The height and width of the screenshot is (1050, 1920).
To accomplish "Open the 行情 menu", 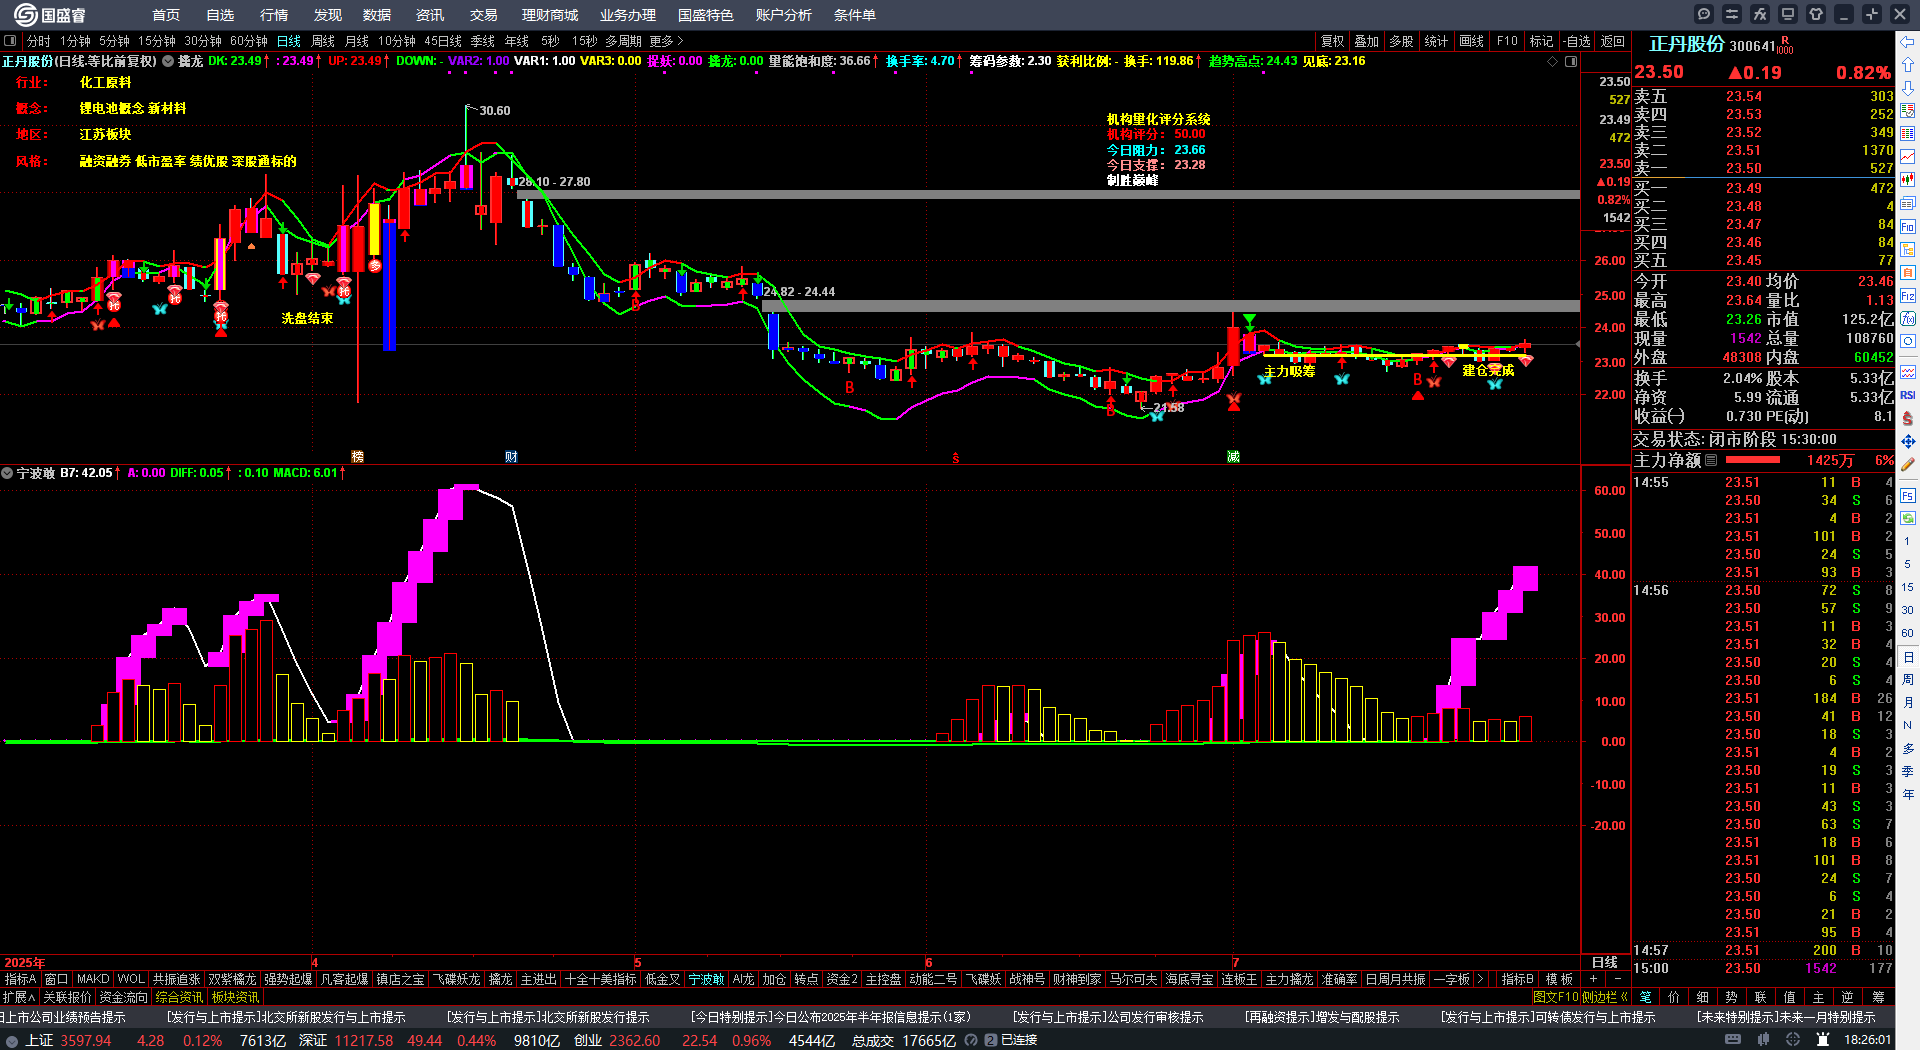I will pyautogui.click(x=274, y=15).
